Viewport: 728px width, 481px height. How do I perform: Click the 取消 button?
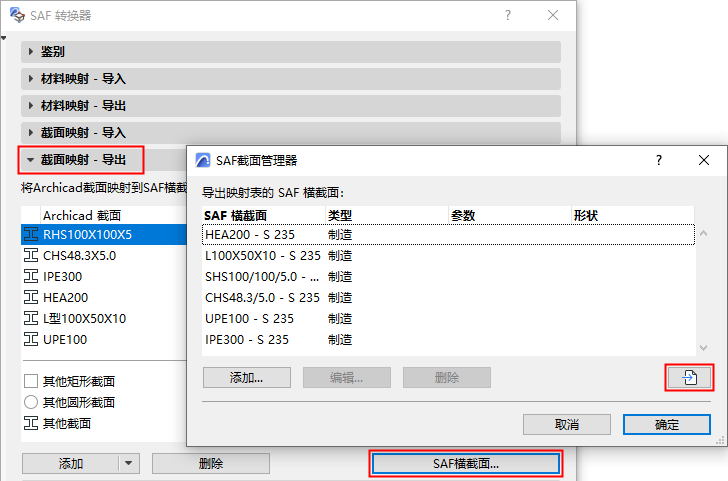click(x=567, y=424)
